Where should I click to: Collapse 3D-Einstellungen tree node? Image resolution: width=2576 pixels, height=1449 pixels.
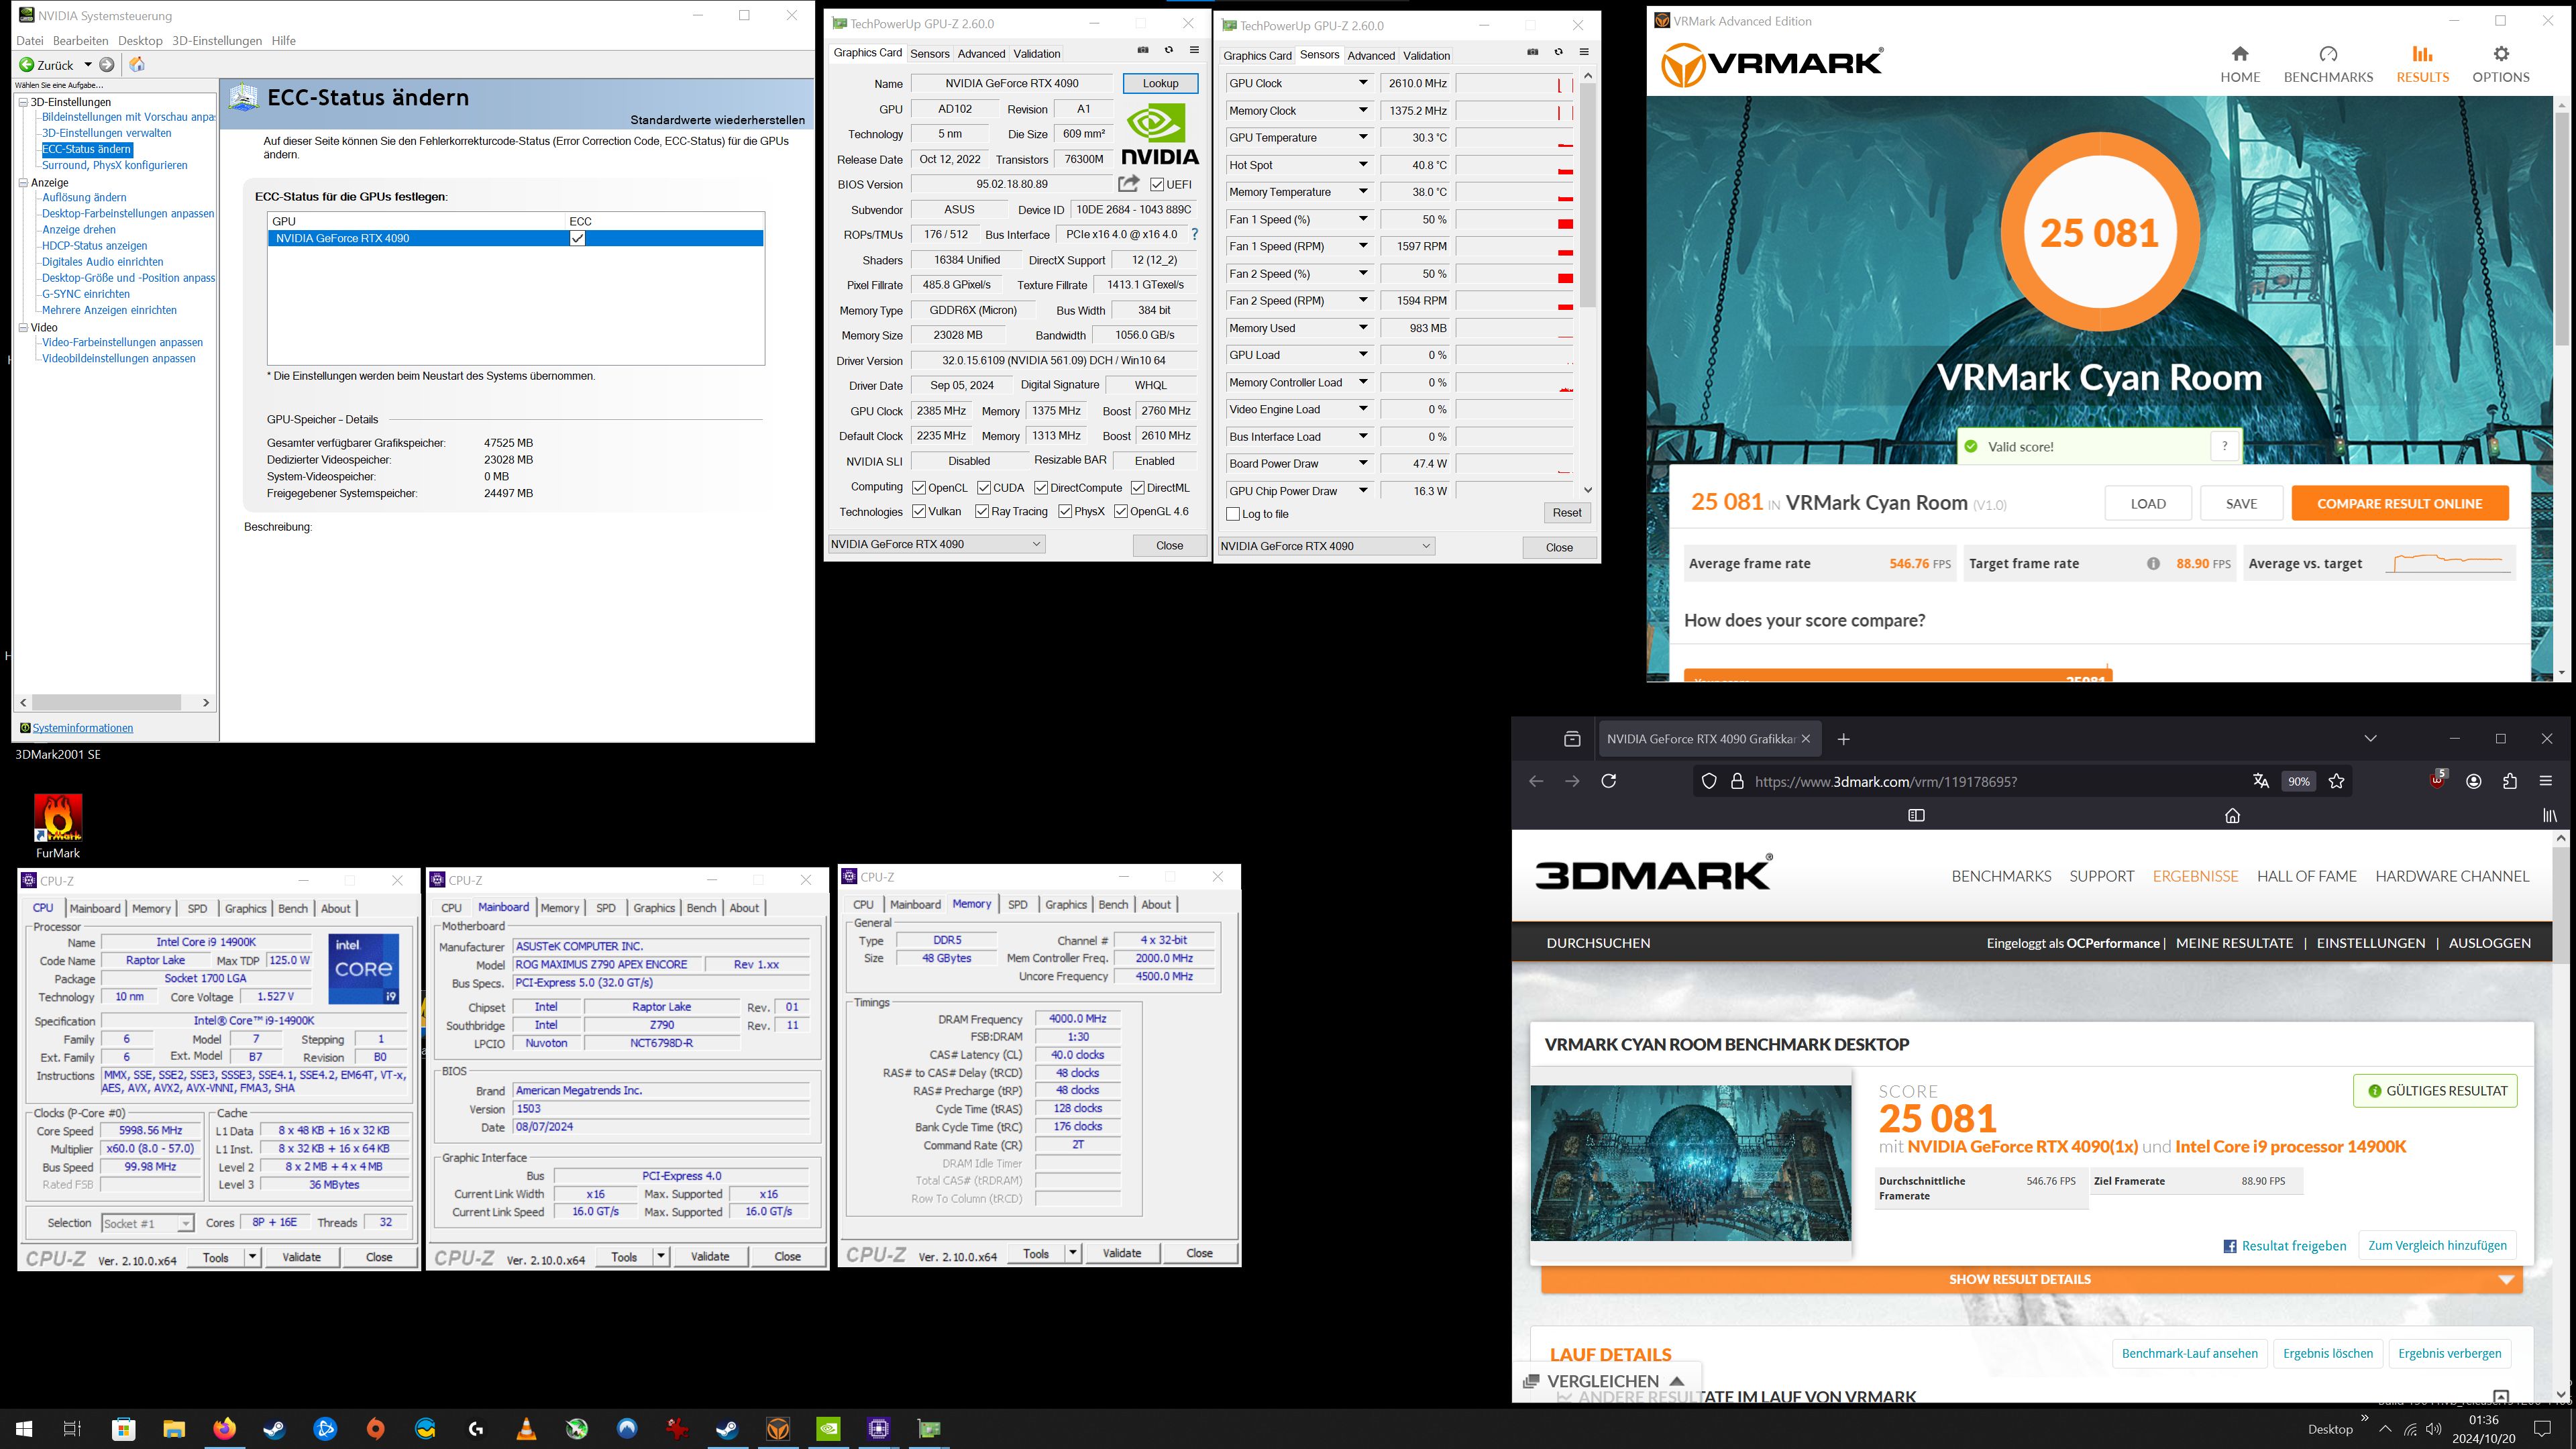(22, 102)
